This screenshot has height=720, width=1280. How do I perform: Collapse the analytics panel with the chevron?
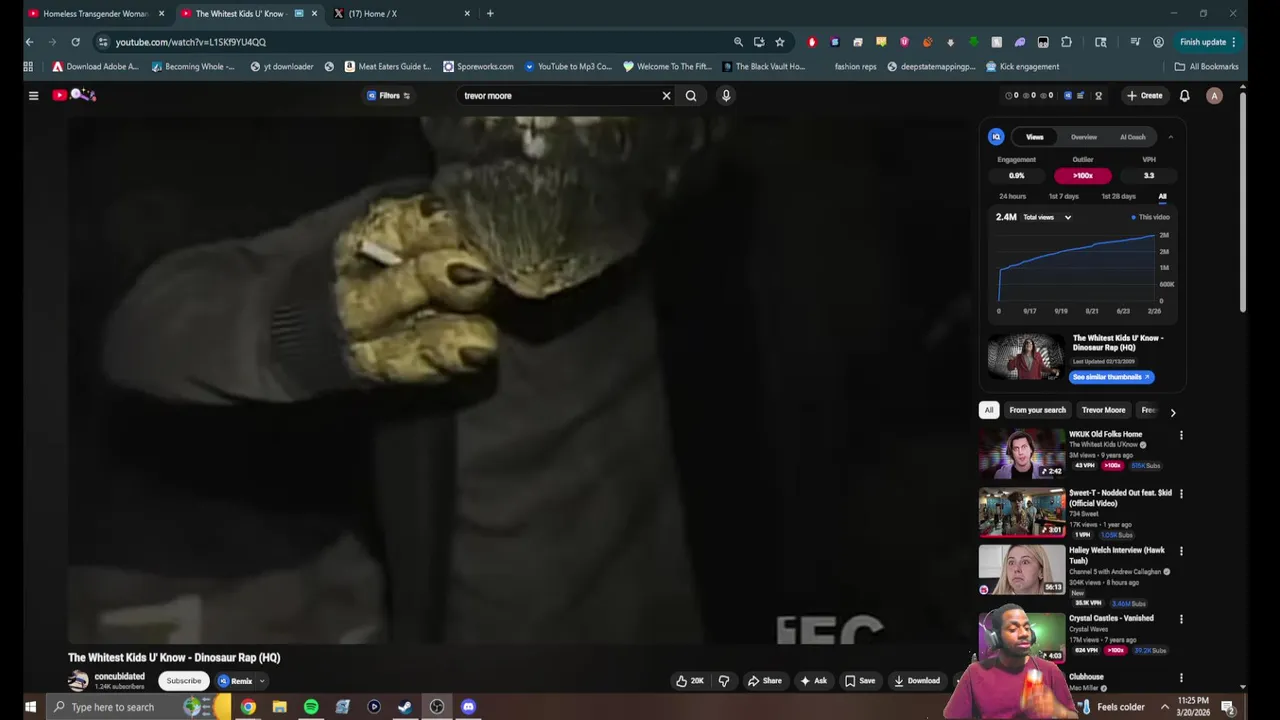click(1170, 137)
